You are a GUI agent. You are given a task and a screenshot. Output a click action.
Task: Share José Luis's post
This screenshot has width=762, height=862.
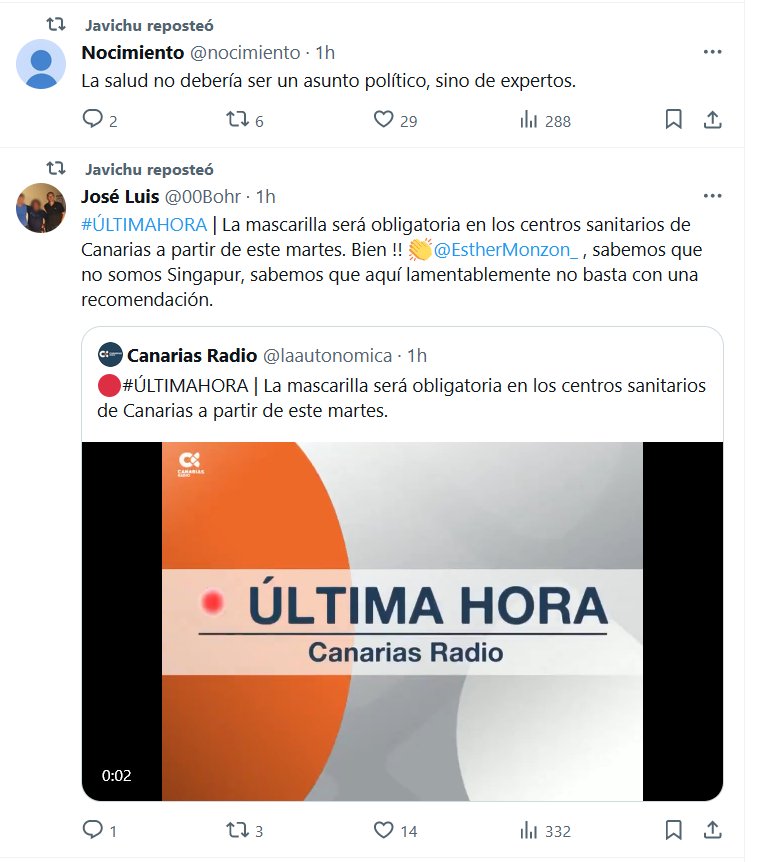click(713, 830)
